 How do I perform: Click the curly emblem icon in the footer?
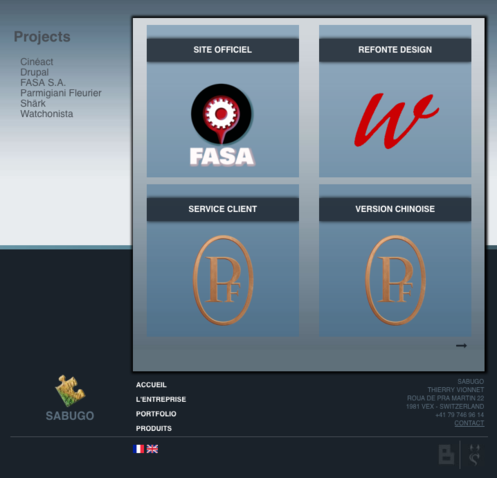(x=474, y=454)
